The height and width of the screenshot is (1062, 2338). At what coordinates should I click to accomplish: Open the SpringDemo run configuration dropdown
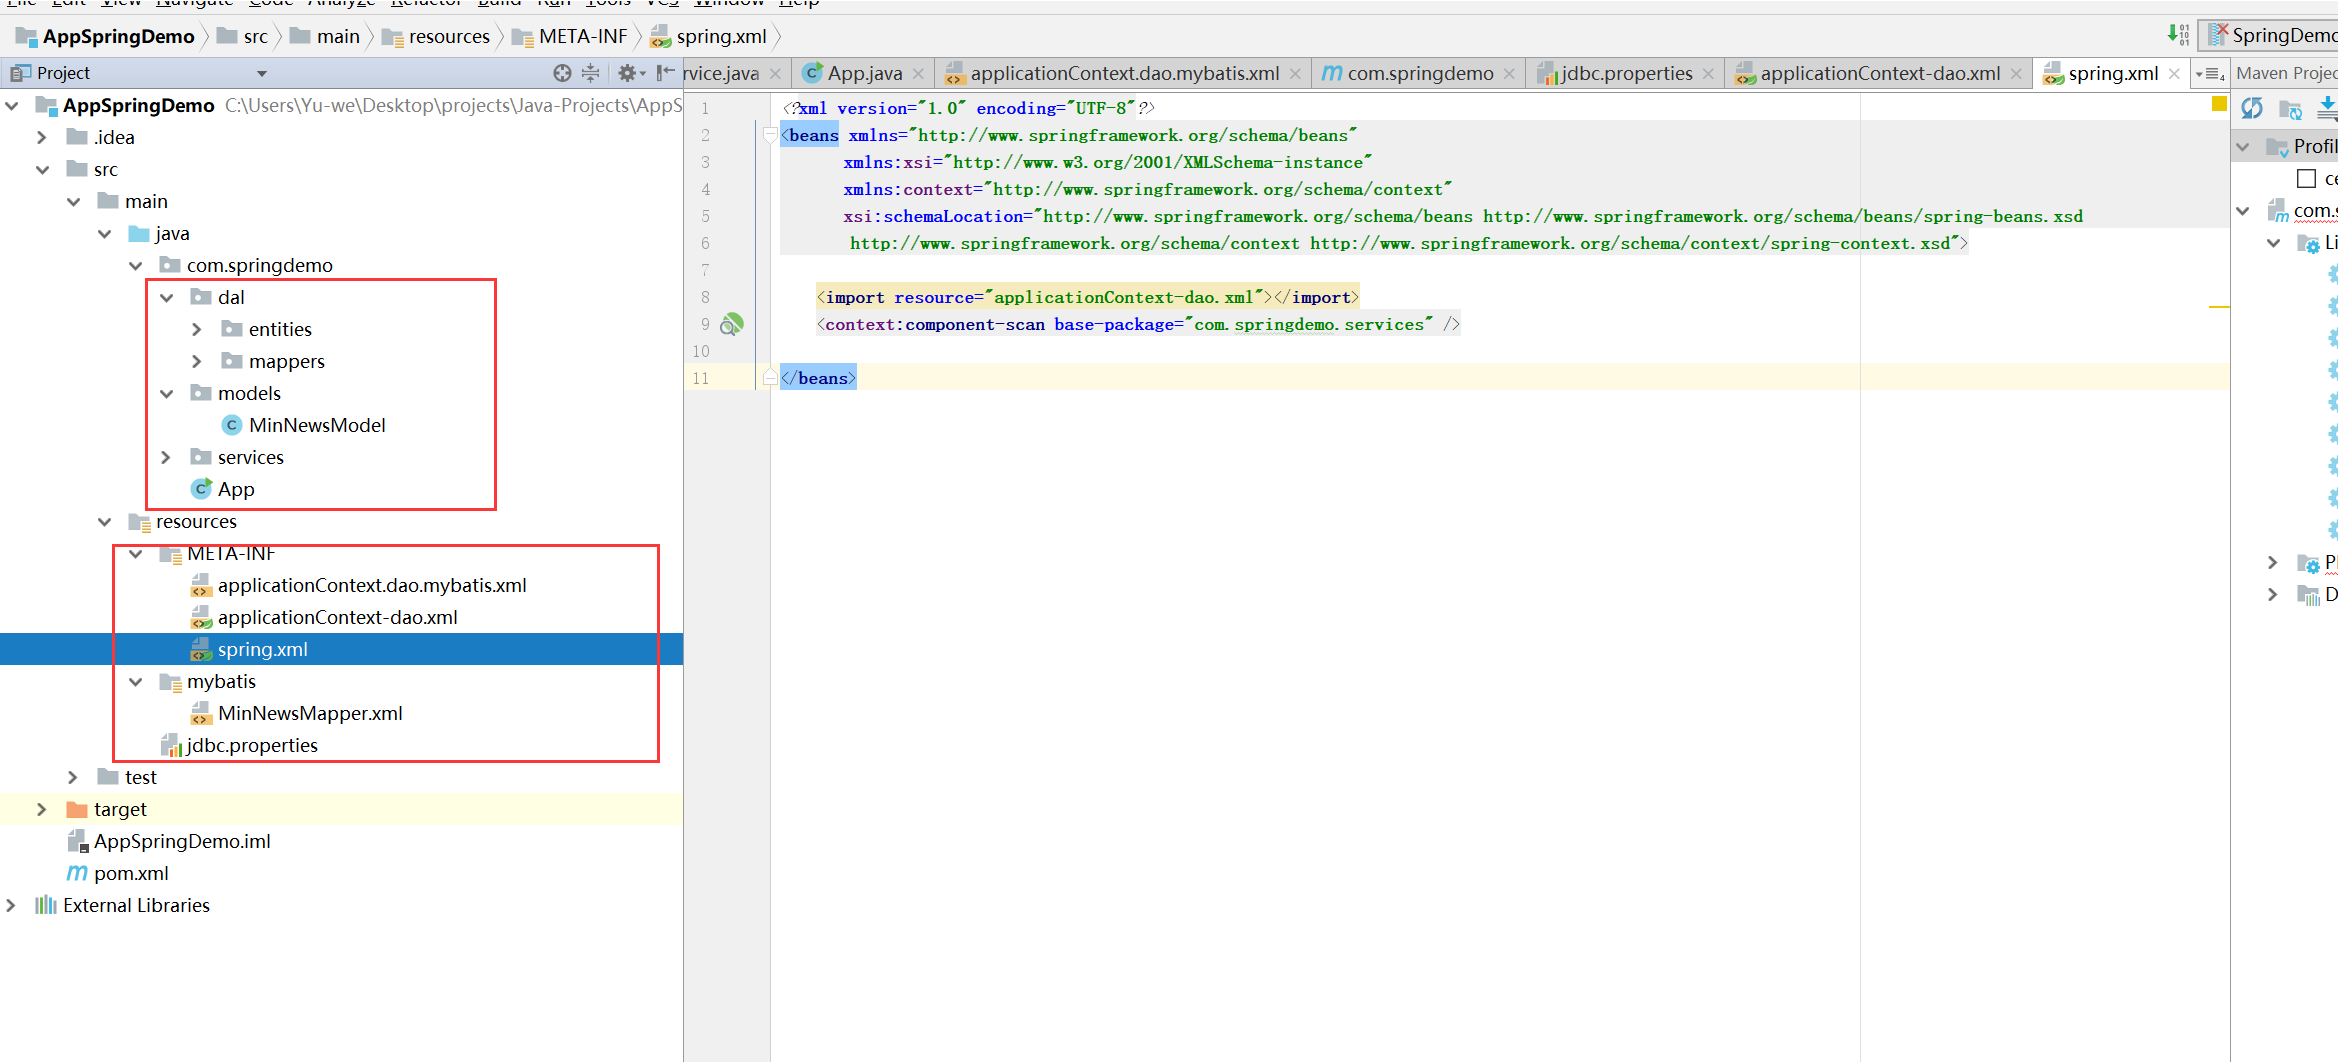[2270, 35]
